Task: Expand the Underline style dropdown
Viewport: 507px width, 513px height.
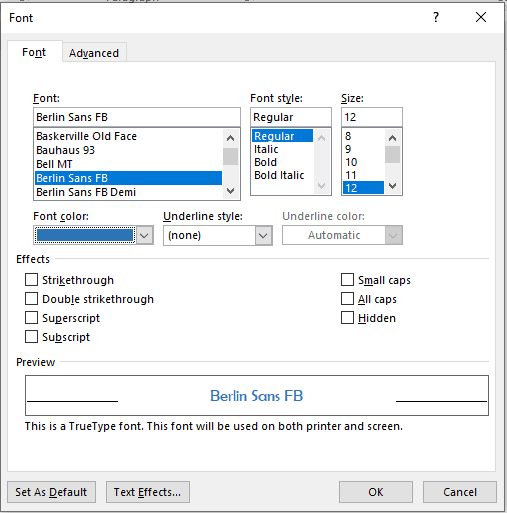Action: pyautogui.click(x=263, y=235)
